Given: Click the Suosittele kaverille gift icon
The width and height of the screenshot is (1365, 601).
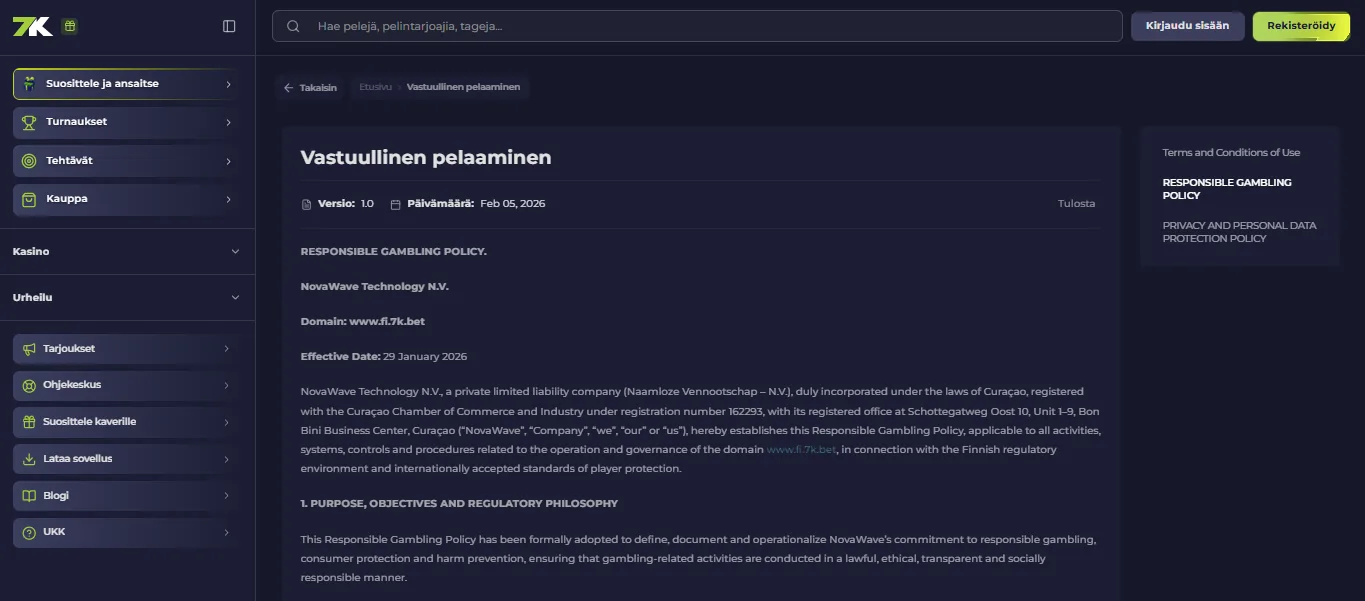Looking at the screenshot, I should (x=29, y=422).
